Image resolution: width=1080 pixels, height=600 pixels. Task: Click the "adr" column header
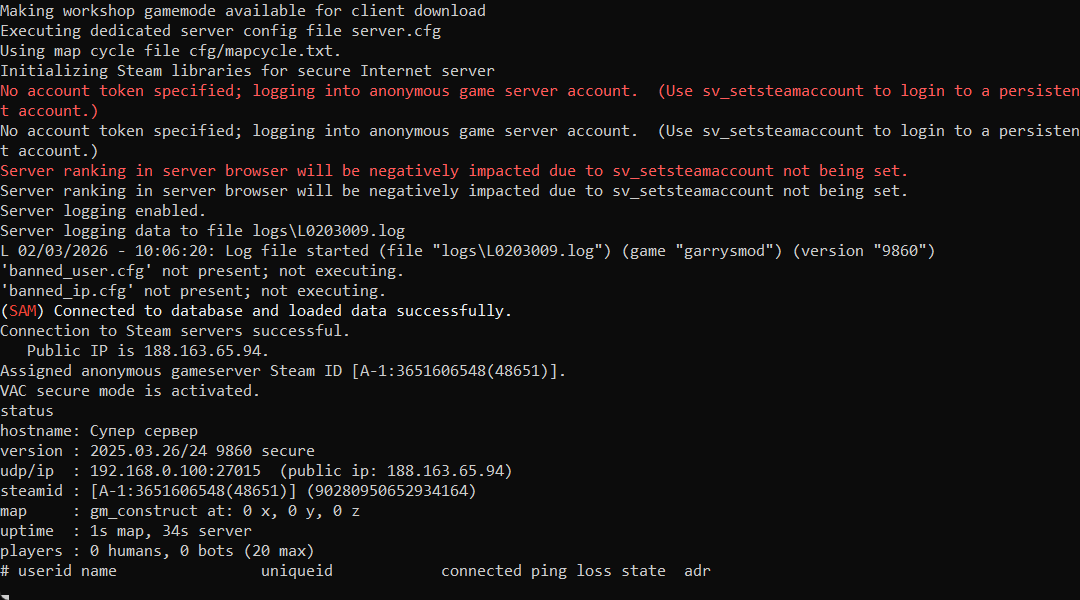(697, 571)
